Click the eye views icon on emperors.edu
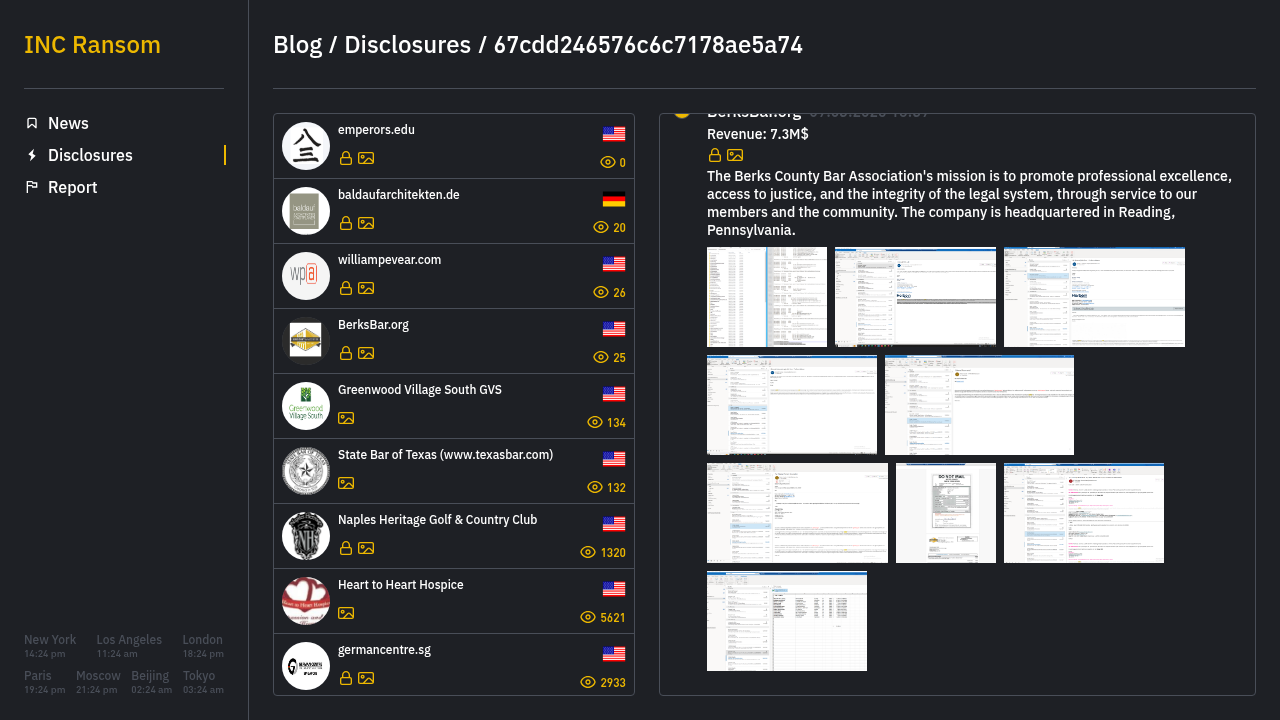1280x720 pixels. tap(607, 162)
